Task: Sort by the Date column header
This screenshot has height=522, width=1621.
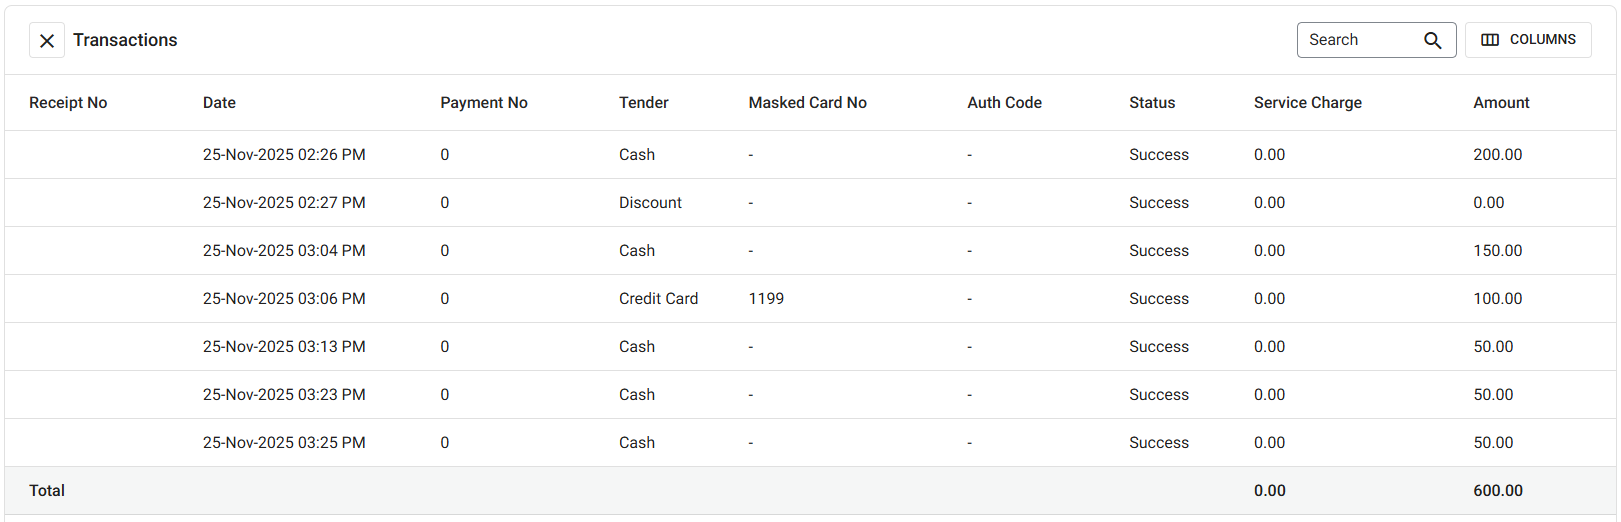Action: click(219, 103)
